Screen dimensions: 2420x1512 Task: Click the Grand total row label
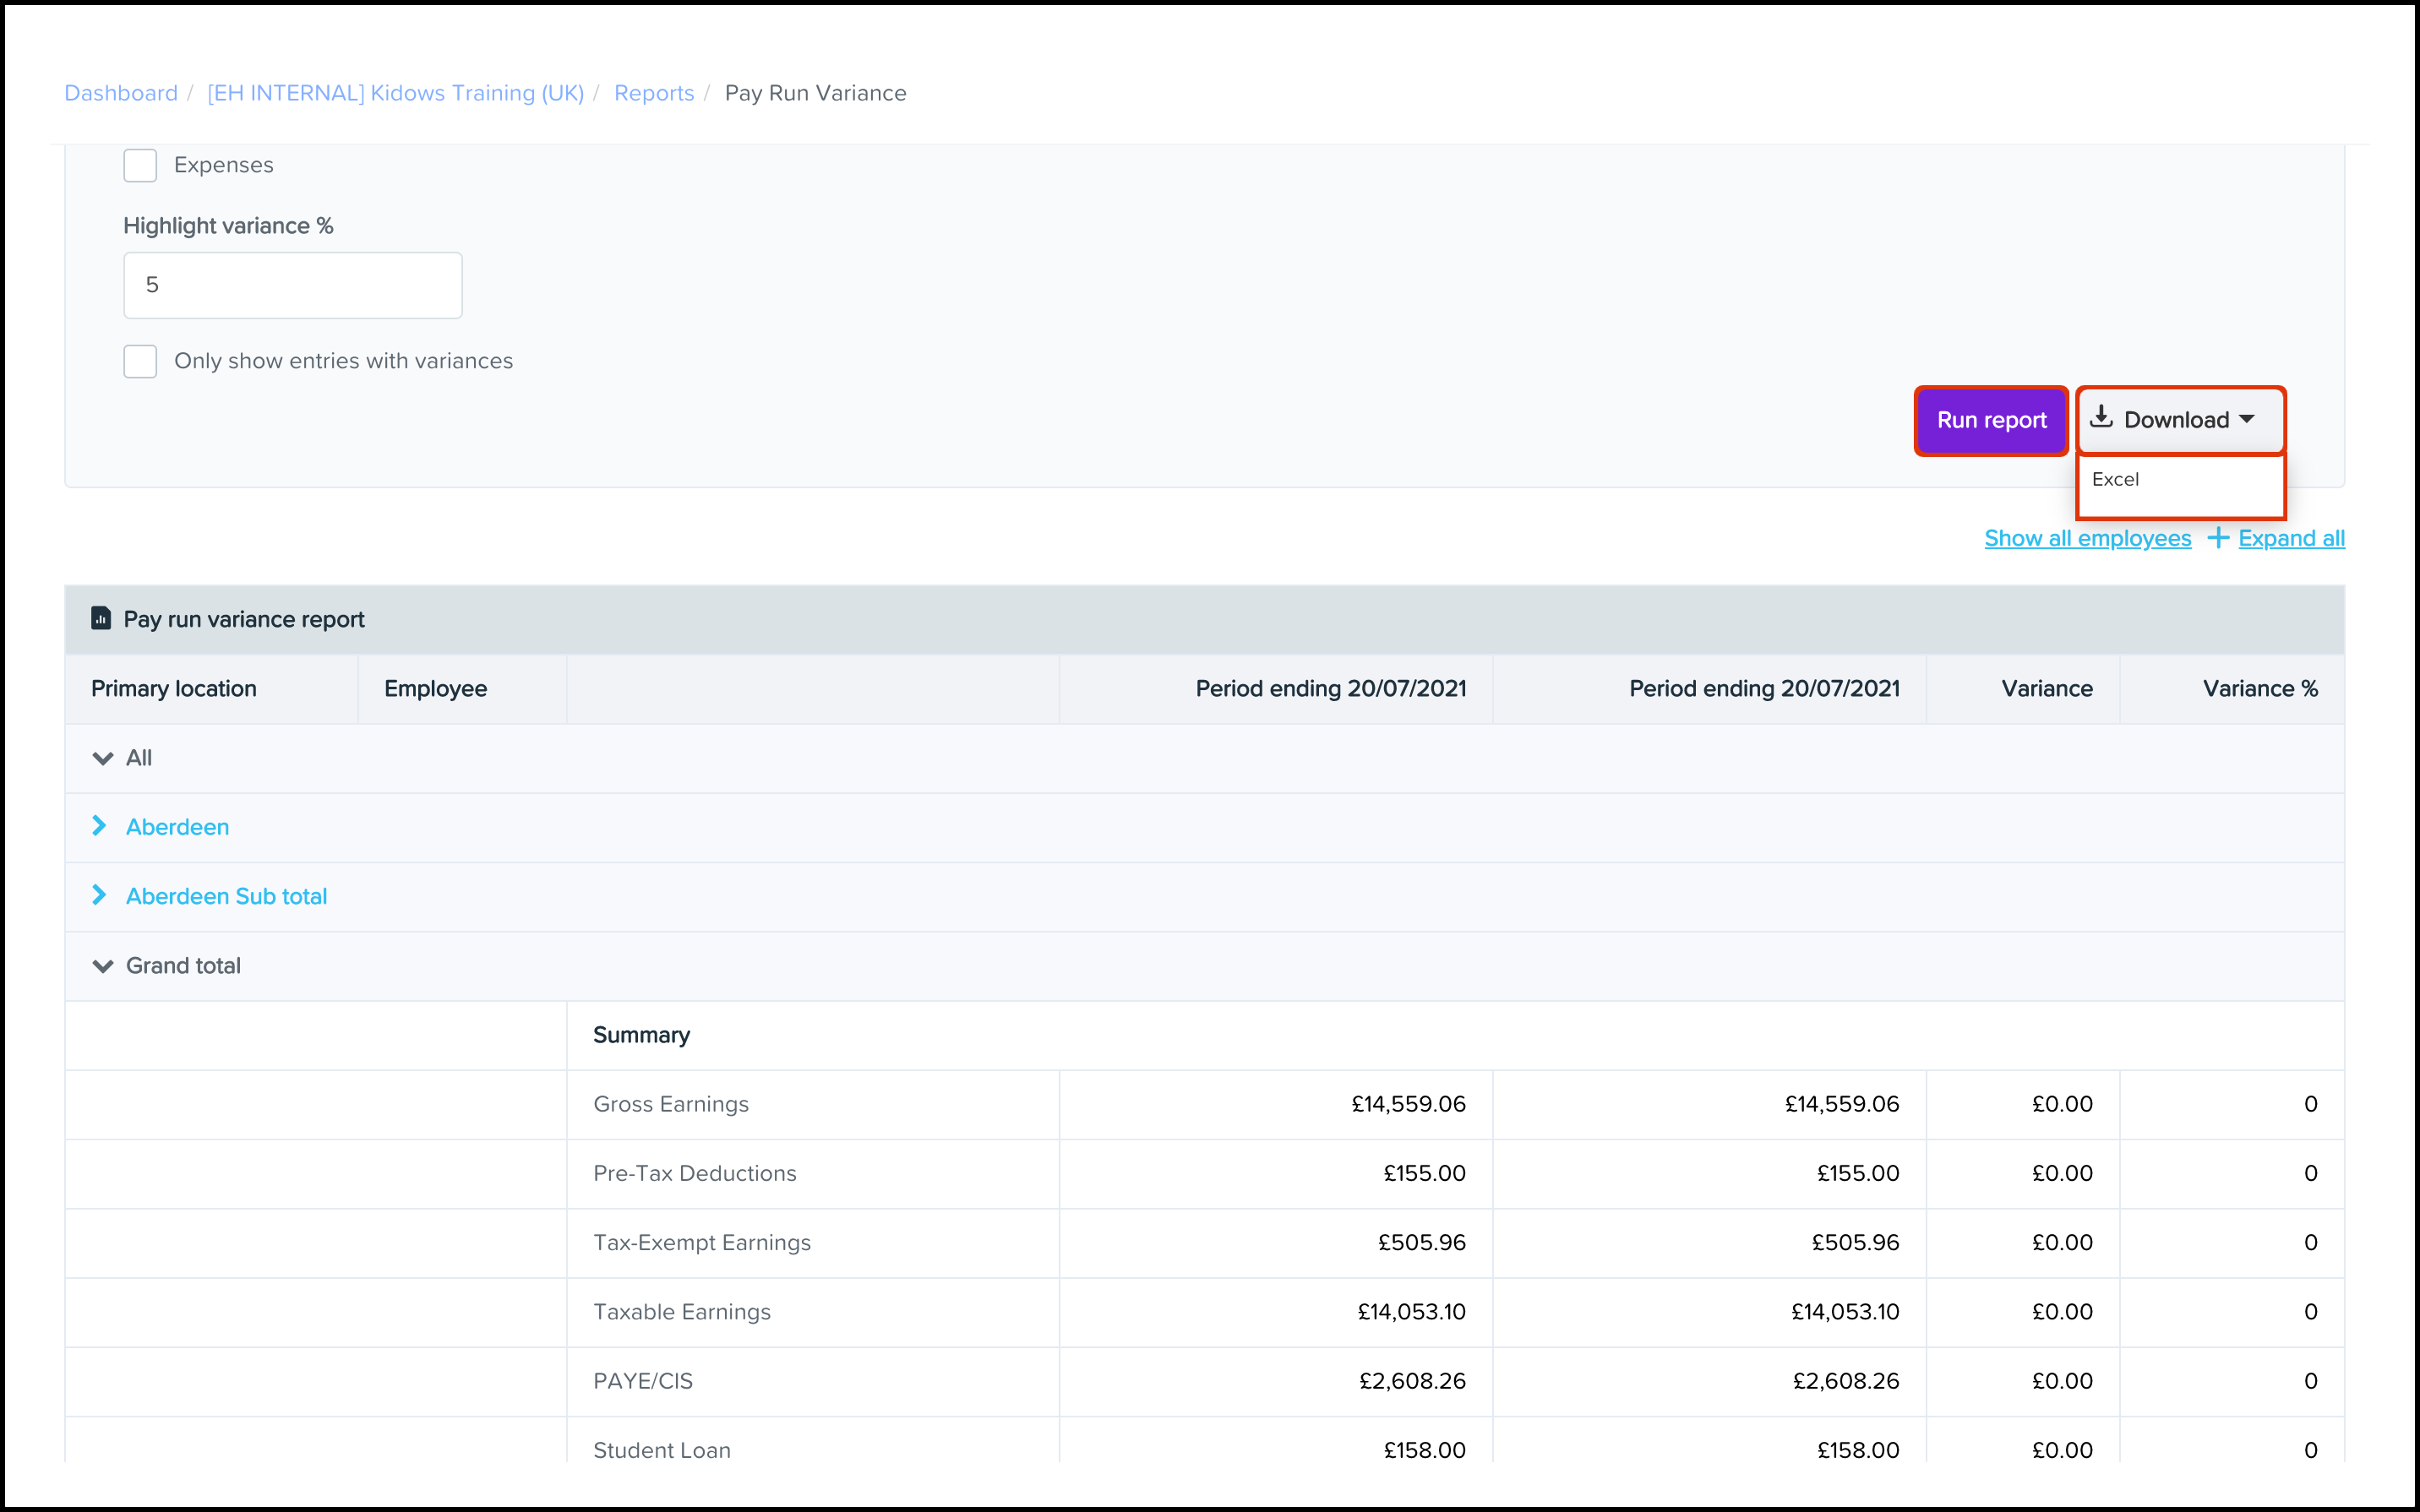pyautogui.click(x=183, y=966)
